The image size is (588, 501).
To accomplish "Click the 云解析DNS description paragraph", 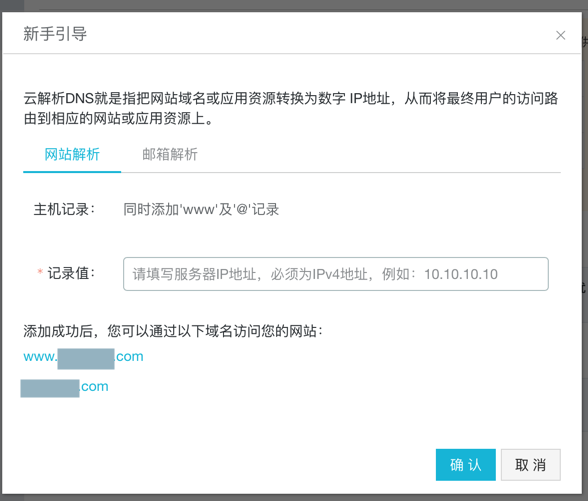I will pyautogui.click(x=291, y=108).
